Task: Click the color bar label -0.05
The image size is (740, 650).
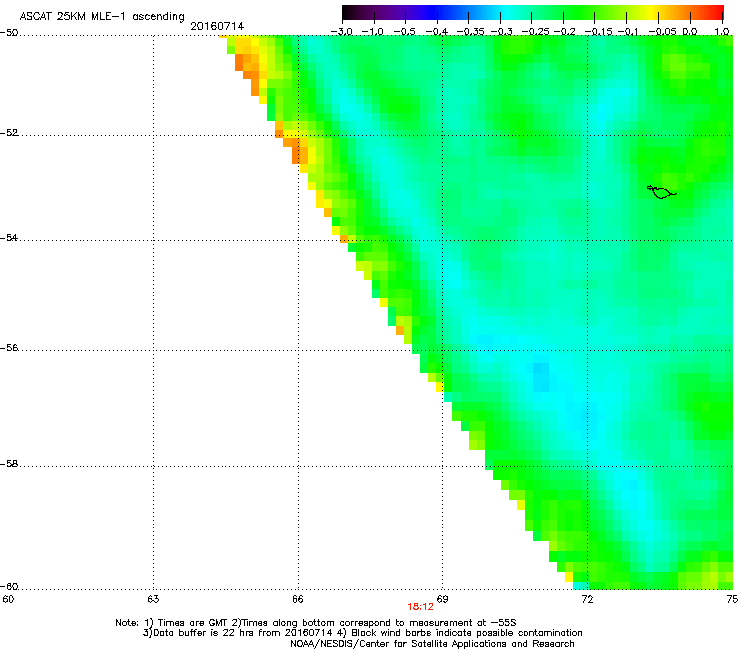Action: (x=663, y=32)
